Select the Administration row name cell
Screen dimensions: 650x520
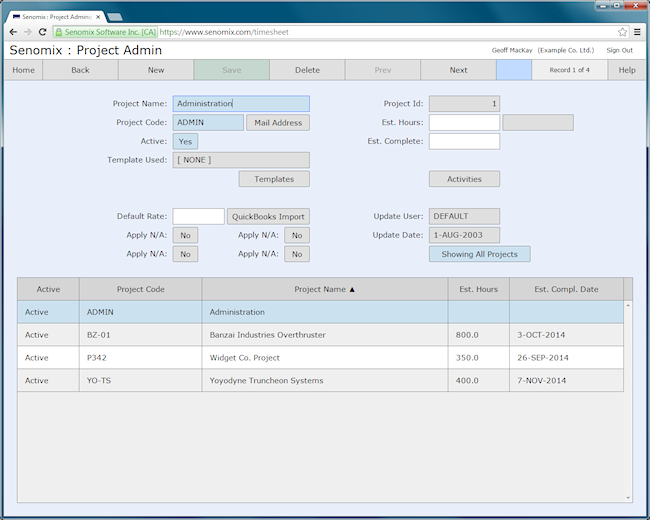pyautogui.click(x=325, y=312)
